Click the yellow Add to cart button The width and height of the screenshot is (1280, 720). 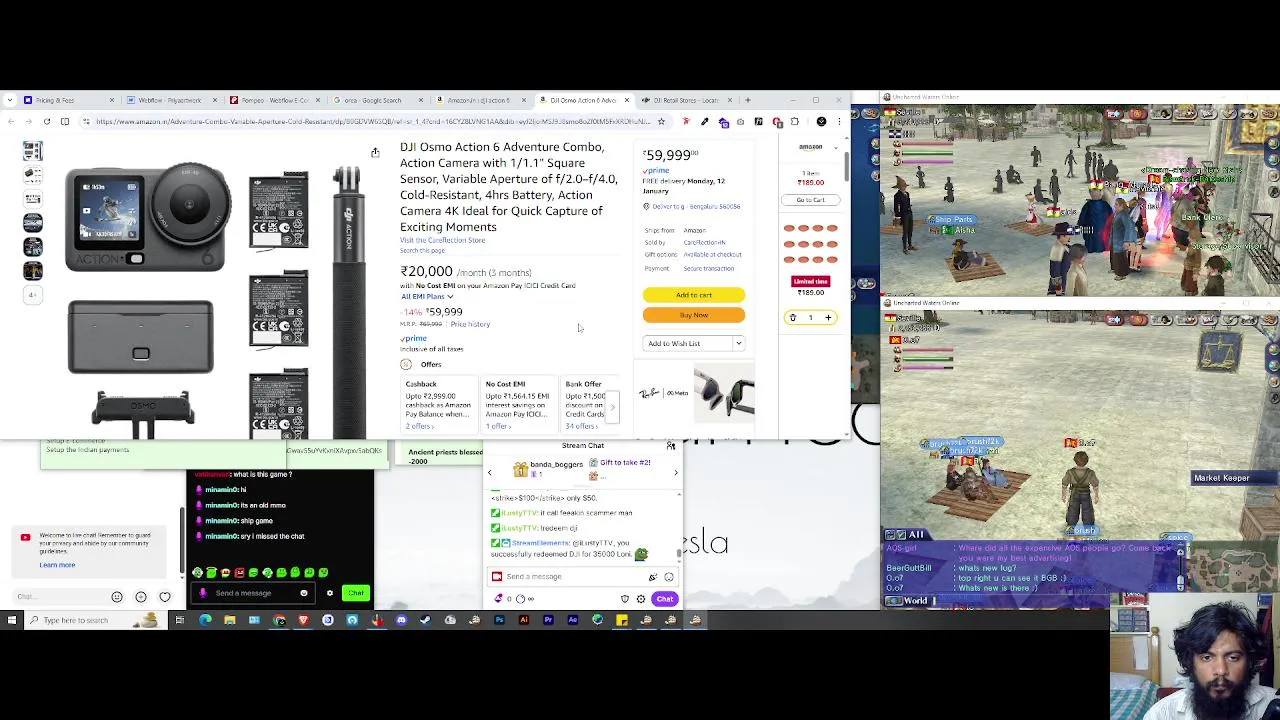(693, 295)
